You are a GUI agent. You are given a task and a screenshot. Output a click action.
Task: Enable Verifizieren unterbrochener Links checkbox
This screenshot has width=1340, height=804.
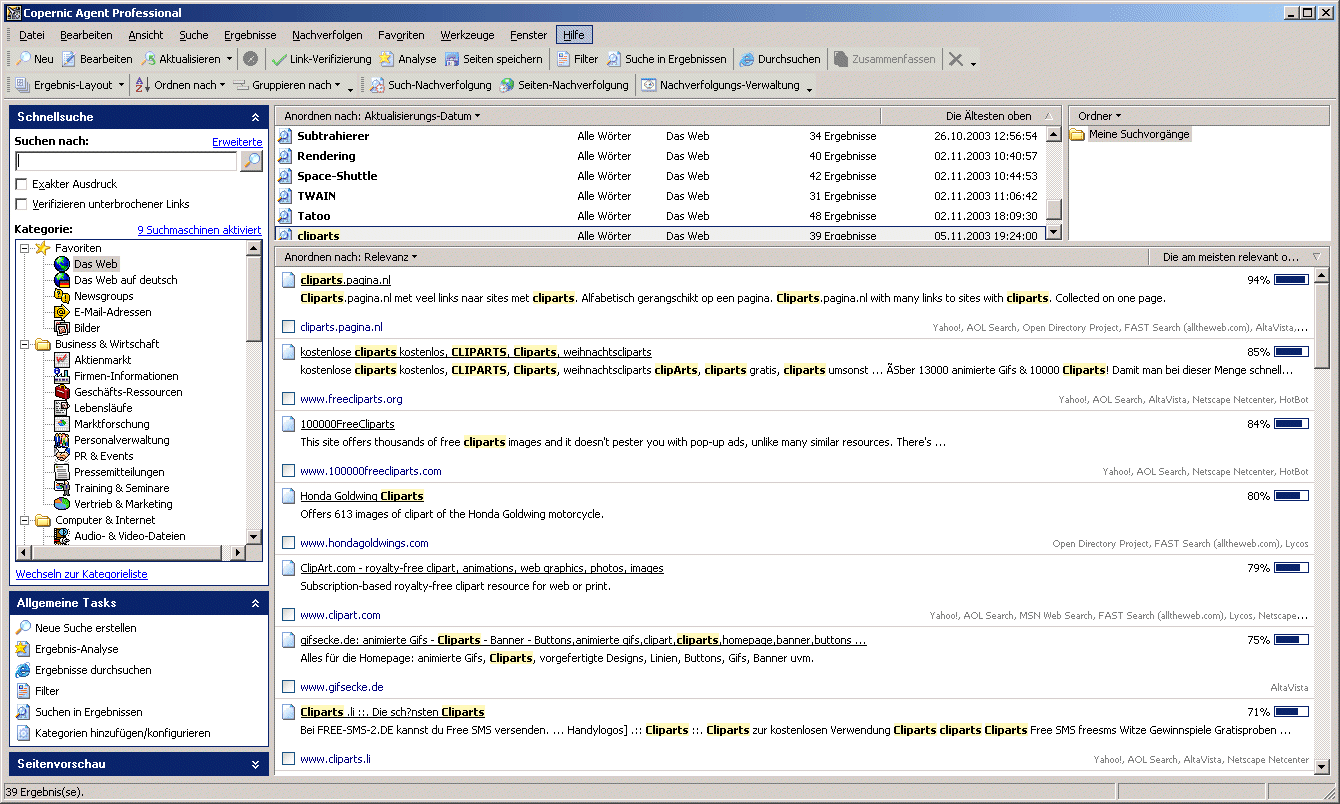click(22, 204)
